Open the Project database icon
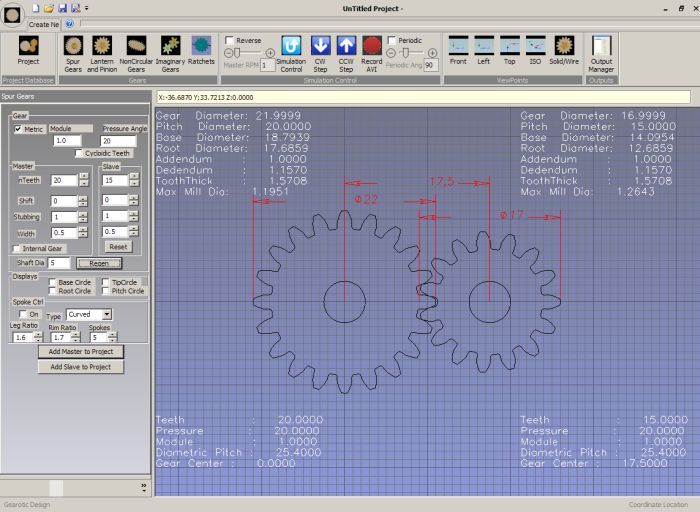Screen dimensions: 700x512 29,50
